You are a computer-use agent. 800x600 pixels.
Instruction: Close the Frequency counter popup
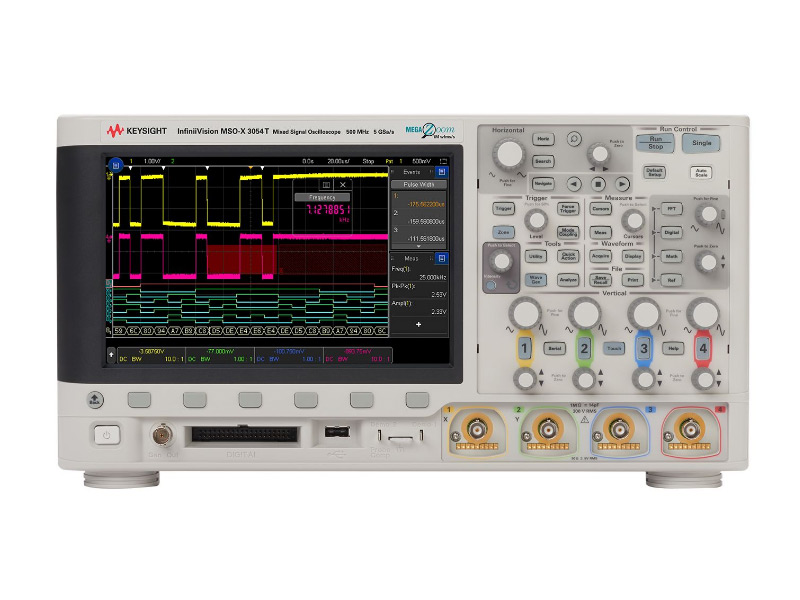[343, 185]
